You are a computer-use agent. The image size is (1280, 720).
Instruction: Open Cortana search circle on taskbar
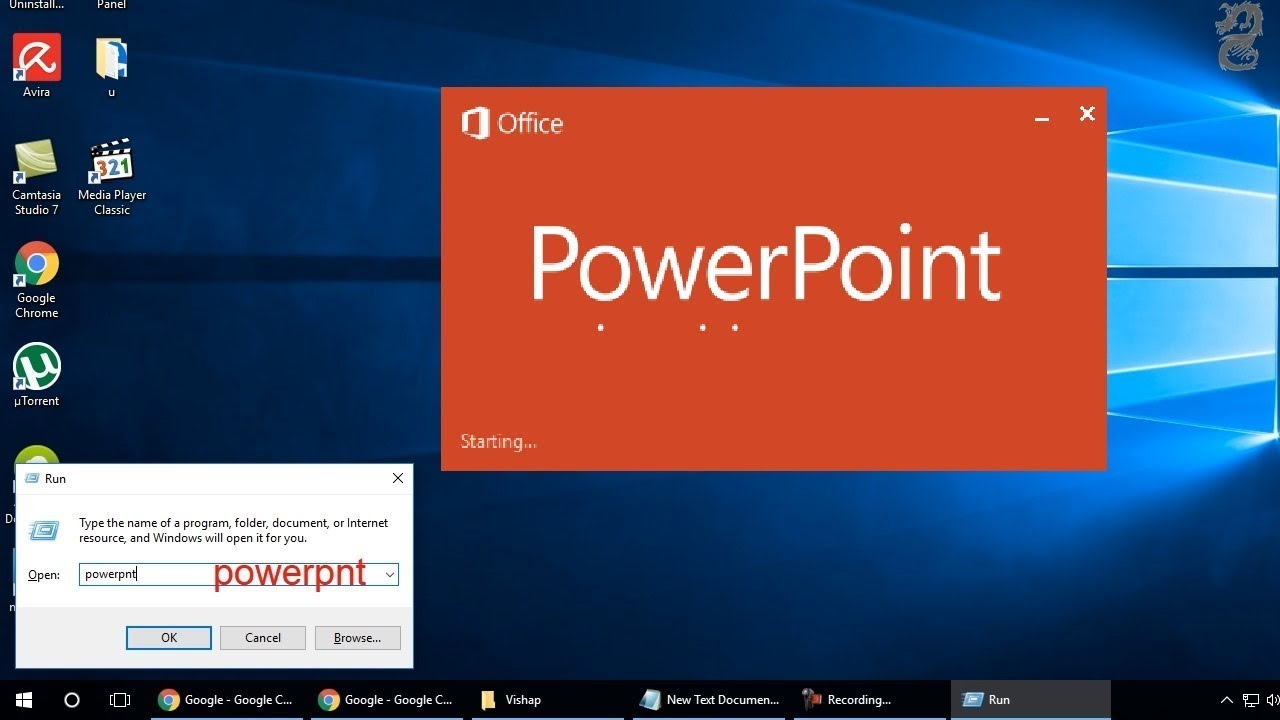(x=72, y=700)
